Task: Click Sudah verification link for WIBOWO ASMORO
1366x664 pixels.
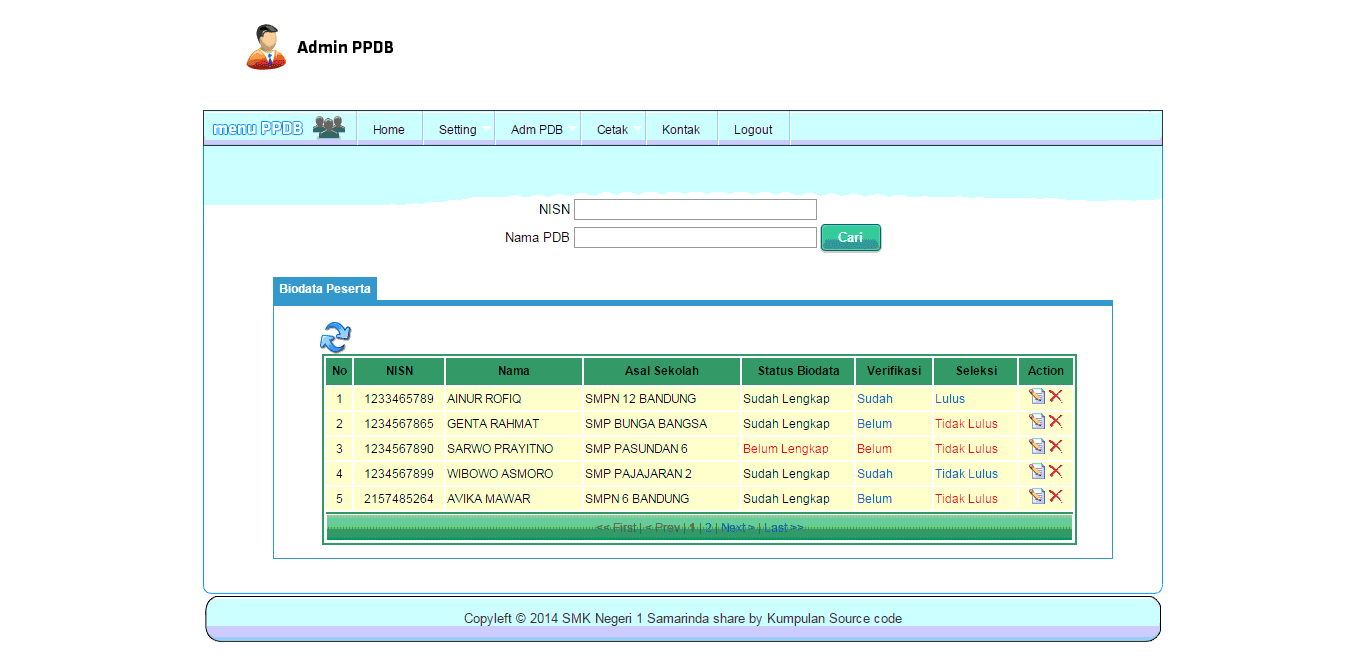Action: coord(875,474)
